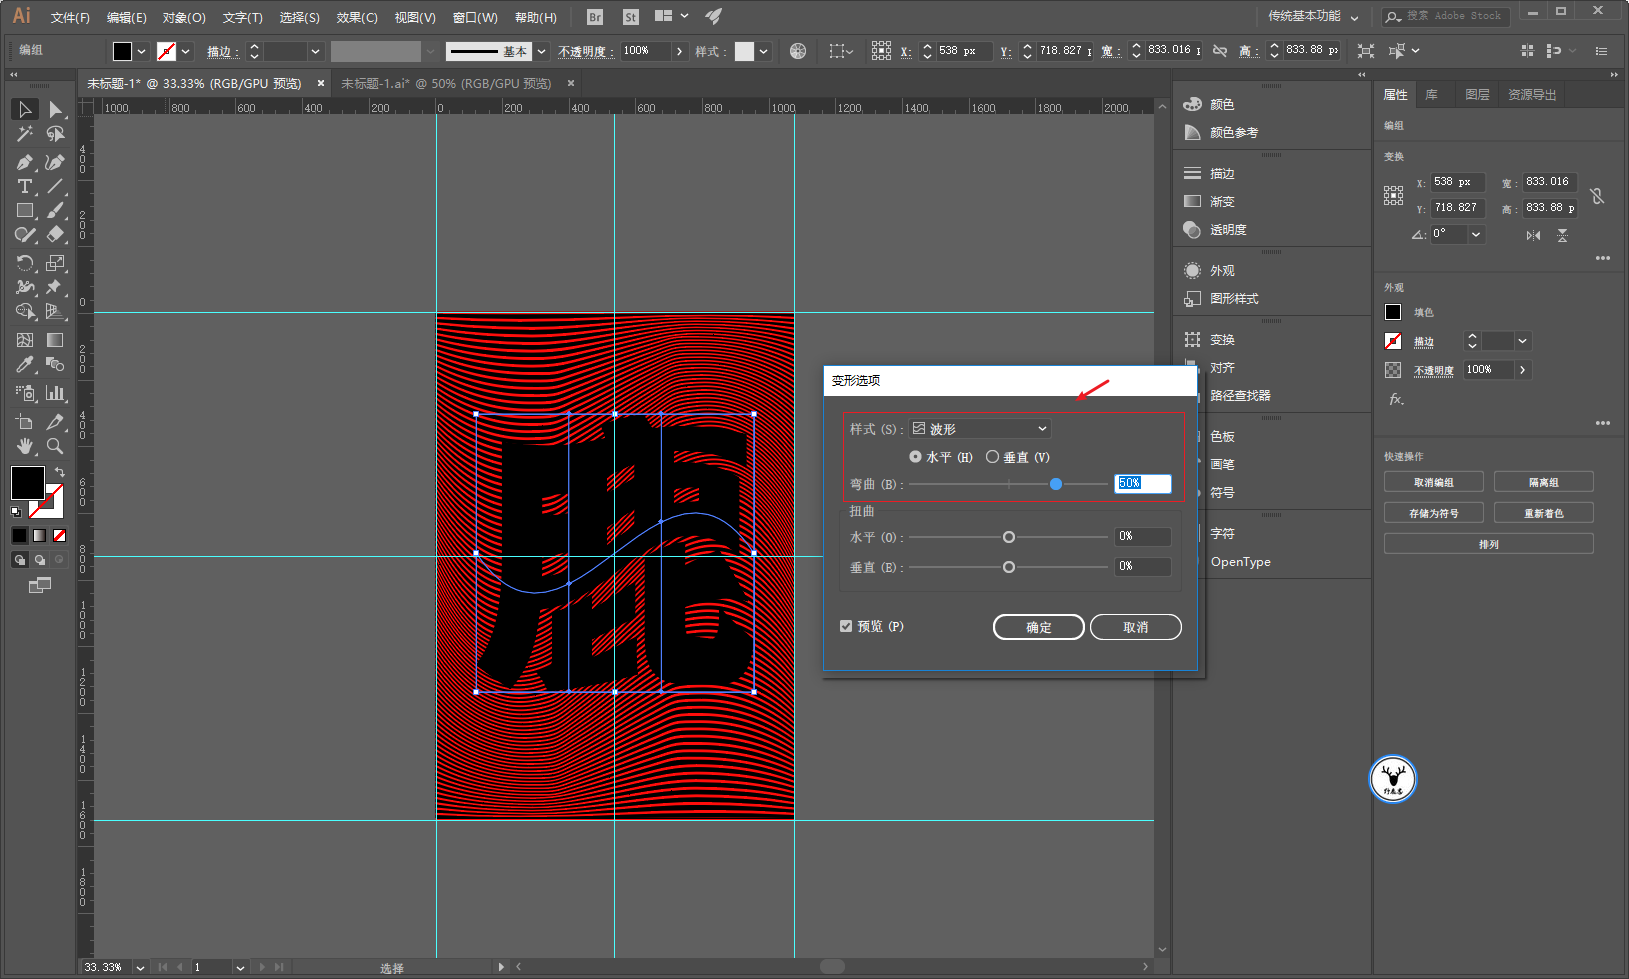Open arrange documents dropdown in menu bar
1629x979 pixels.
[x=672, y=16]
